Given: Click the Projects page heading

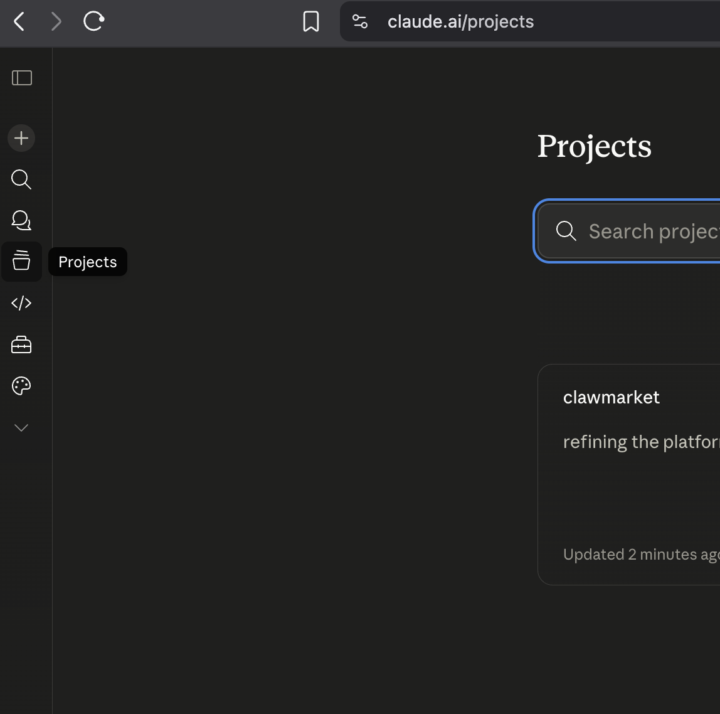Looking at the screenshot, I should (594, 147).
